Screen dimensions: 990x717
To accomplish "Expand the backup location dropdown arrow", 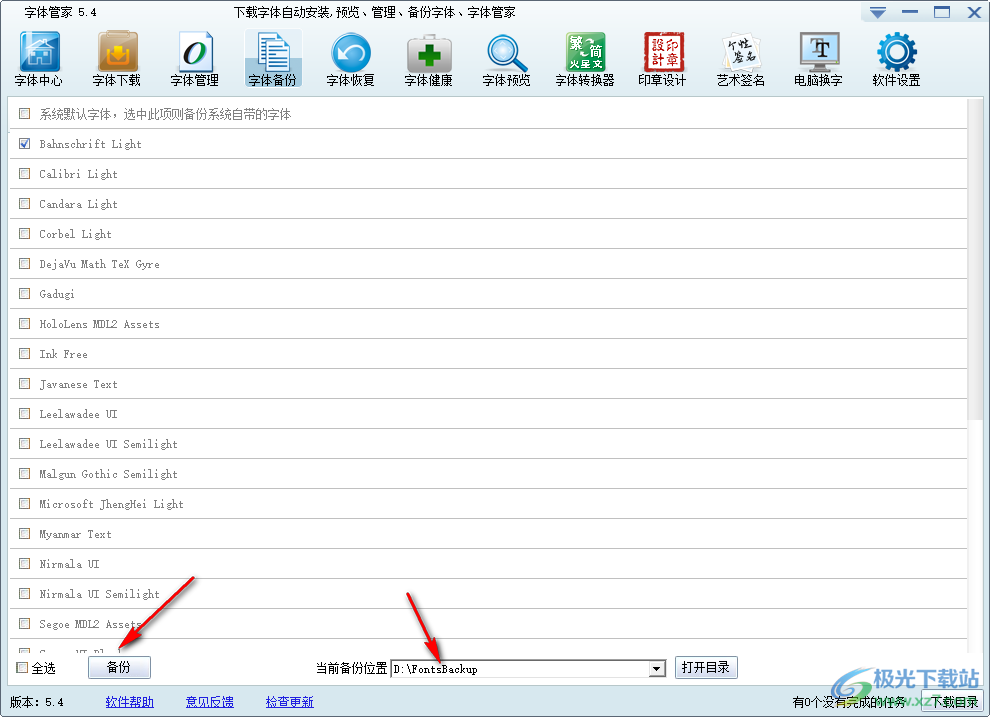I will click(x=657, y=669).
